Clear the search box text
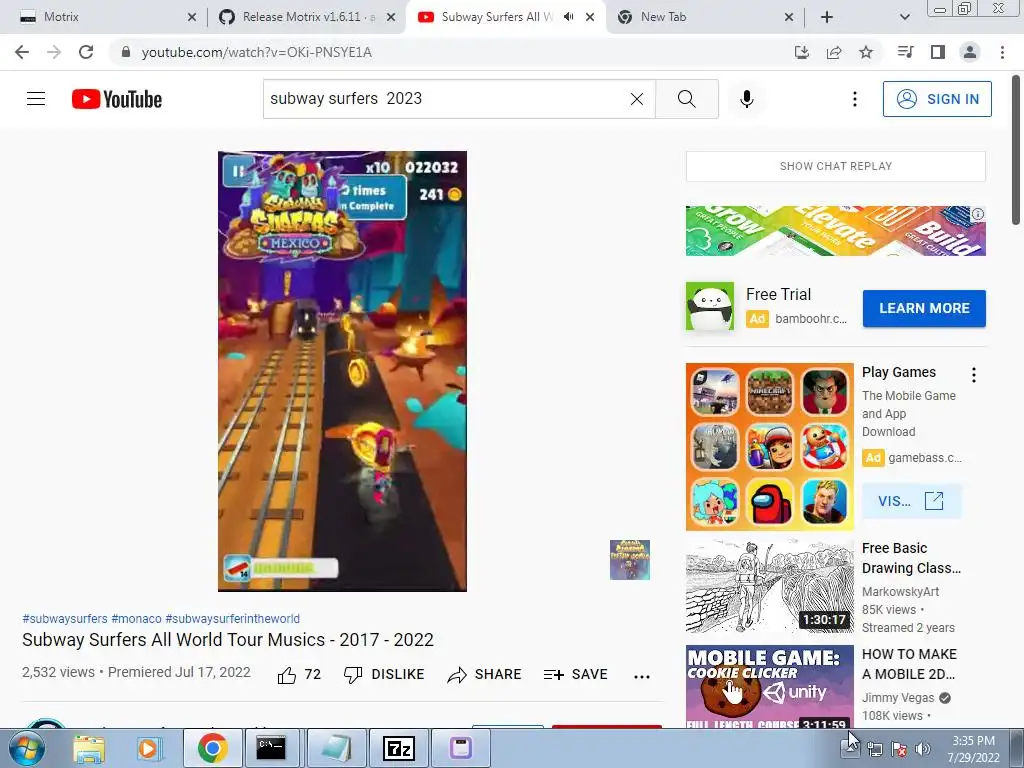Image resolution: width=1024 pixels, height=768 pixels. (637, 99)
